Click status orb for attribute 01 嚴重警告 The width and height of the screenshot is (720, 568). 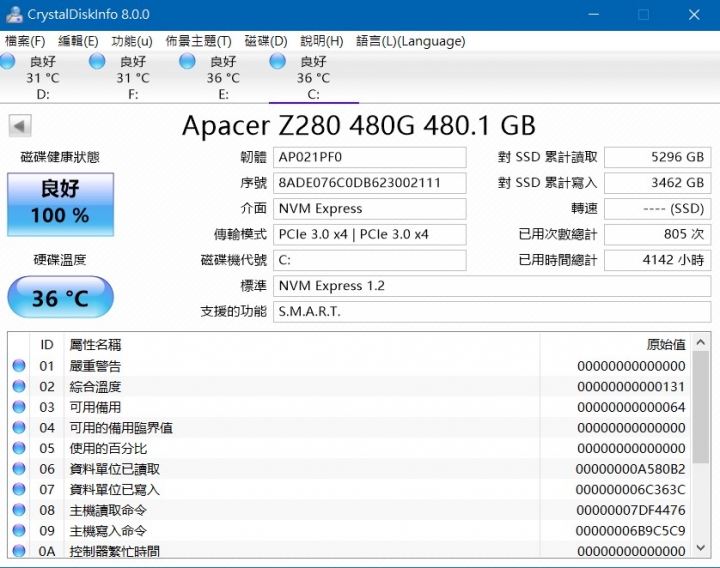tap(19, 366)
